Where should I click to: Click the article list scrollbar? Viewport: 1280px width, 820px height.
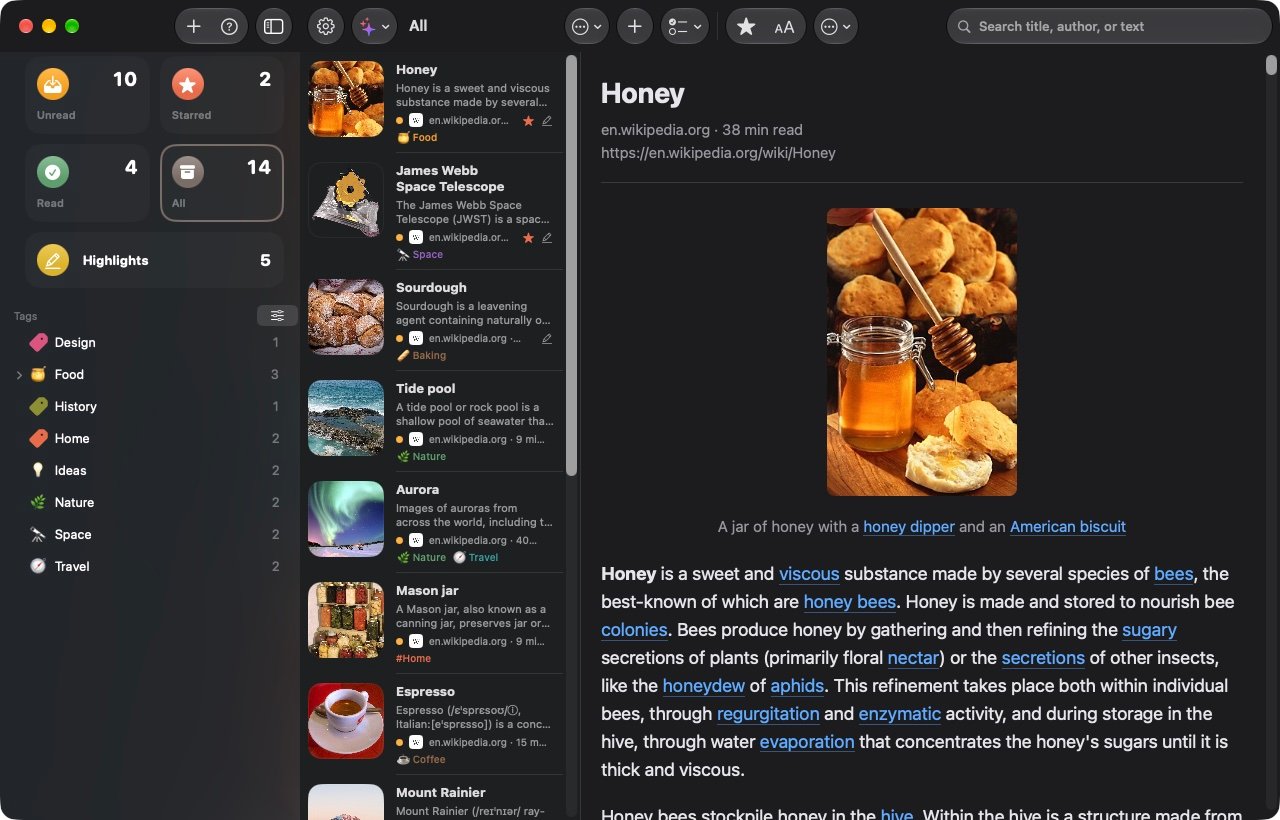pyautogui.click(x=572, y=265)
